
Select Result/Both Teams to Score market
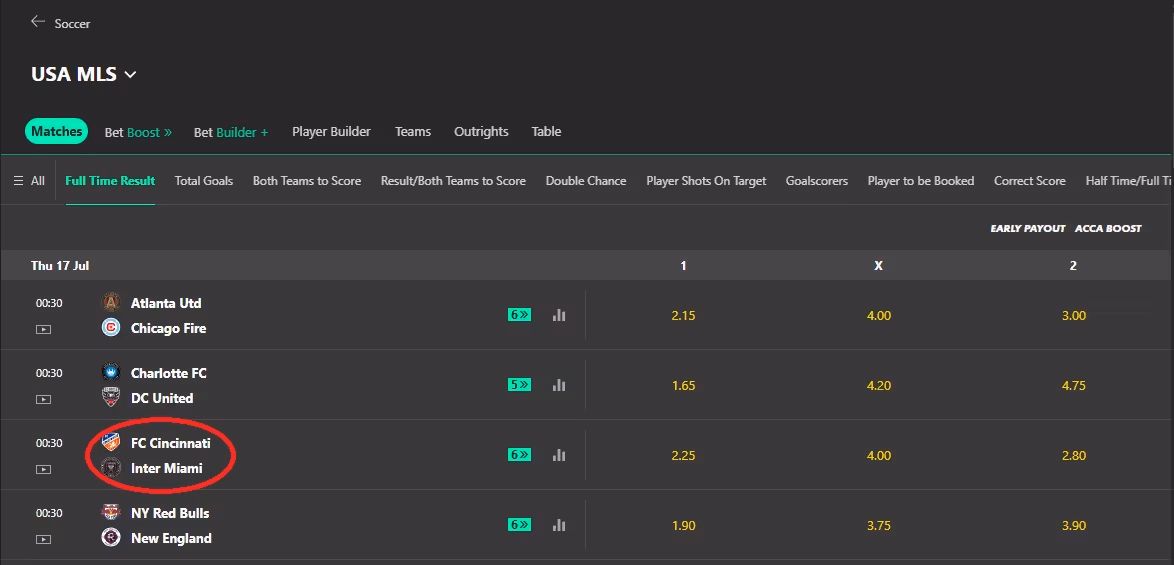click(x=453, y=180)
